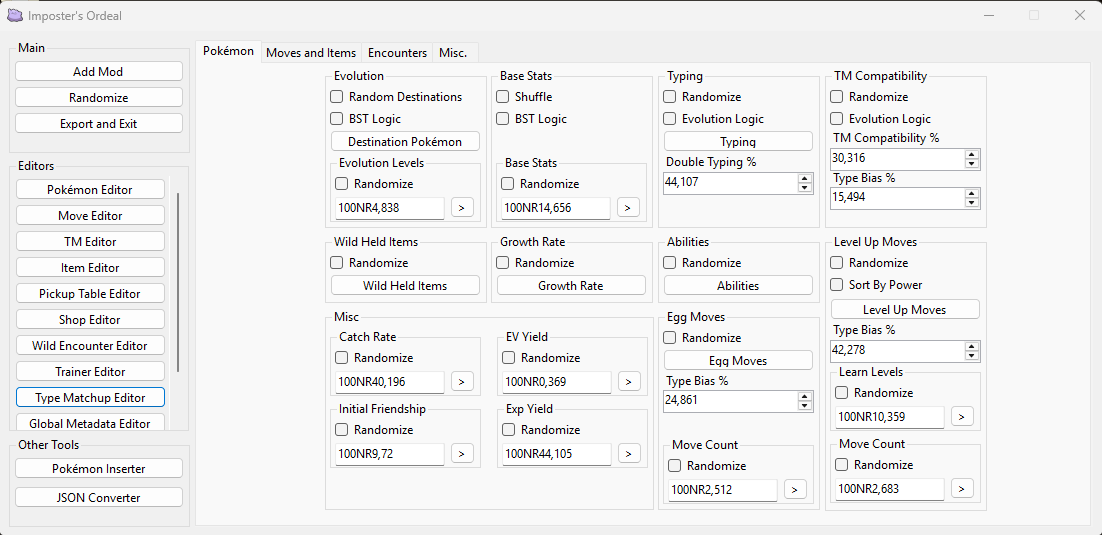This screenshot has height=535, width=1102.
Task: Click the Egg Moves button
Action: pos(738,361)
